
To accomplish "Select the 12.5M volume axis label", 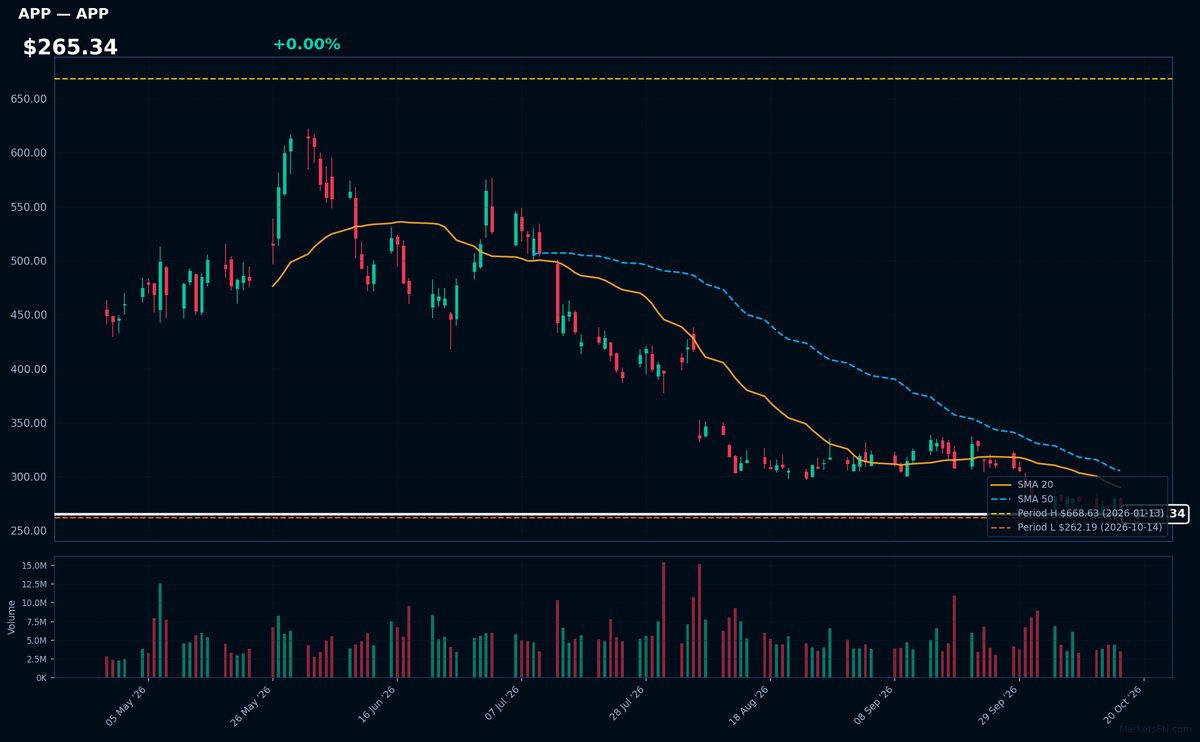I will 33,584.
